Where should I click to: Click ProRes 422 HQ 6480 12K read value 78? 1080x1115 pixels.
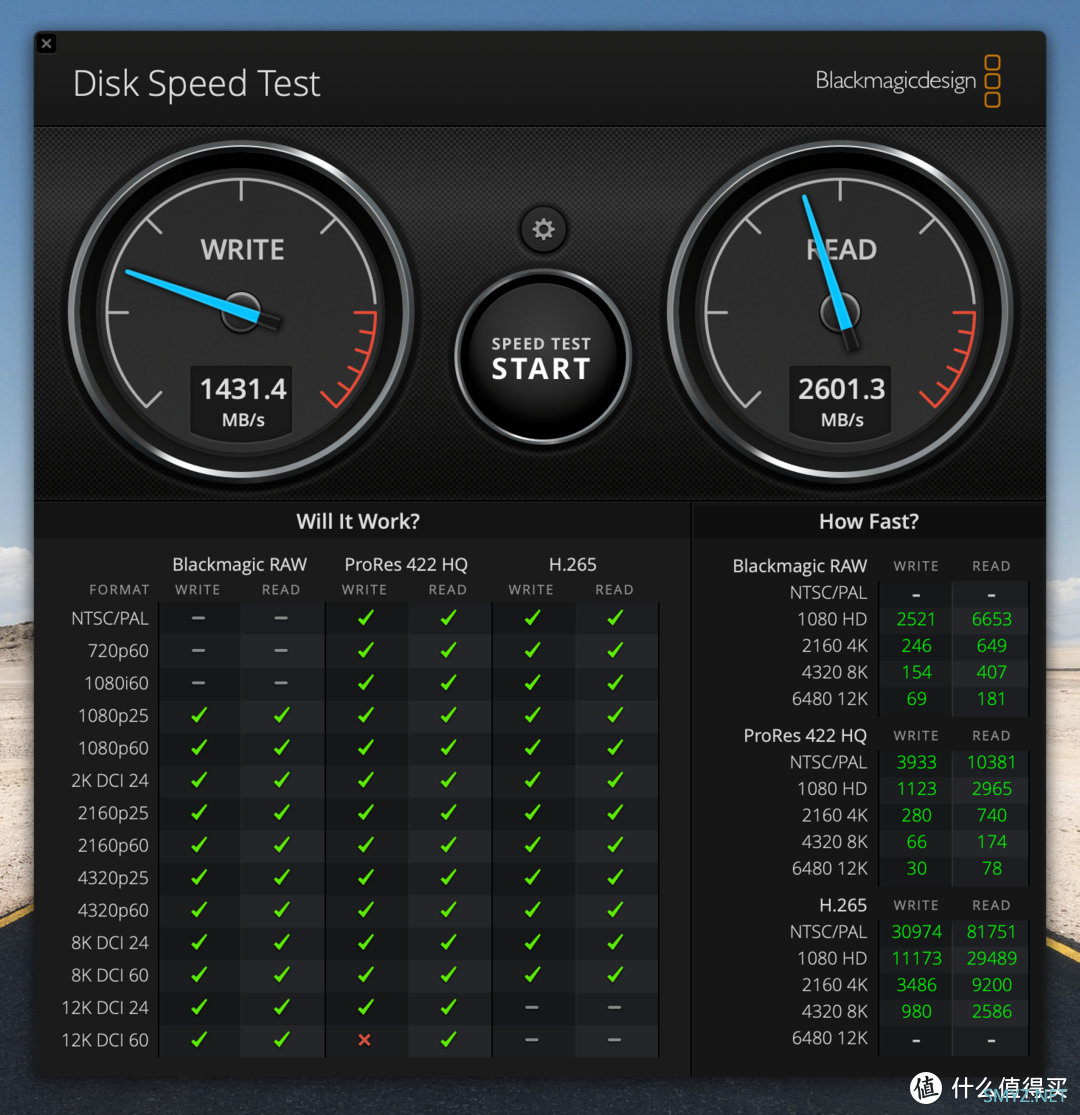coord(991,868)
